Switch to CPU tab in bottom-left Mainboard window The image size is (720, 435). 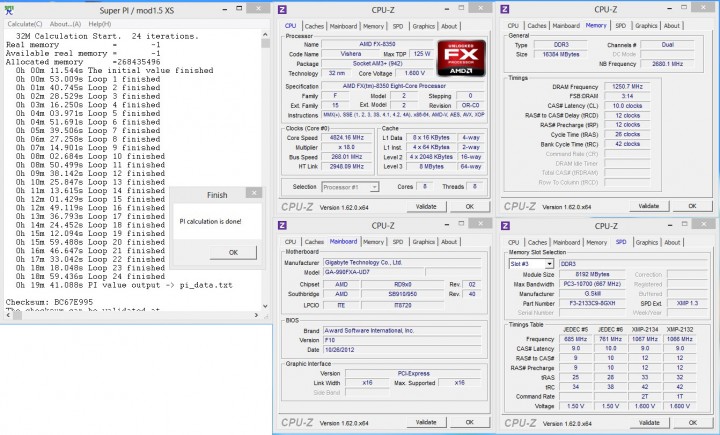[x=290, y=242]
